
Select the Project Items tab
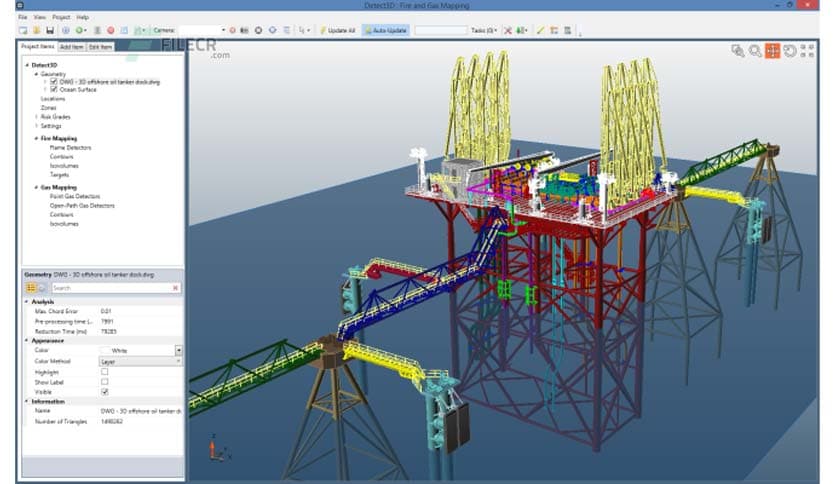click(37, 46)
